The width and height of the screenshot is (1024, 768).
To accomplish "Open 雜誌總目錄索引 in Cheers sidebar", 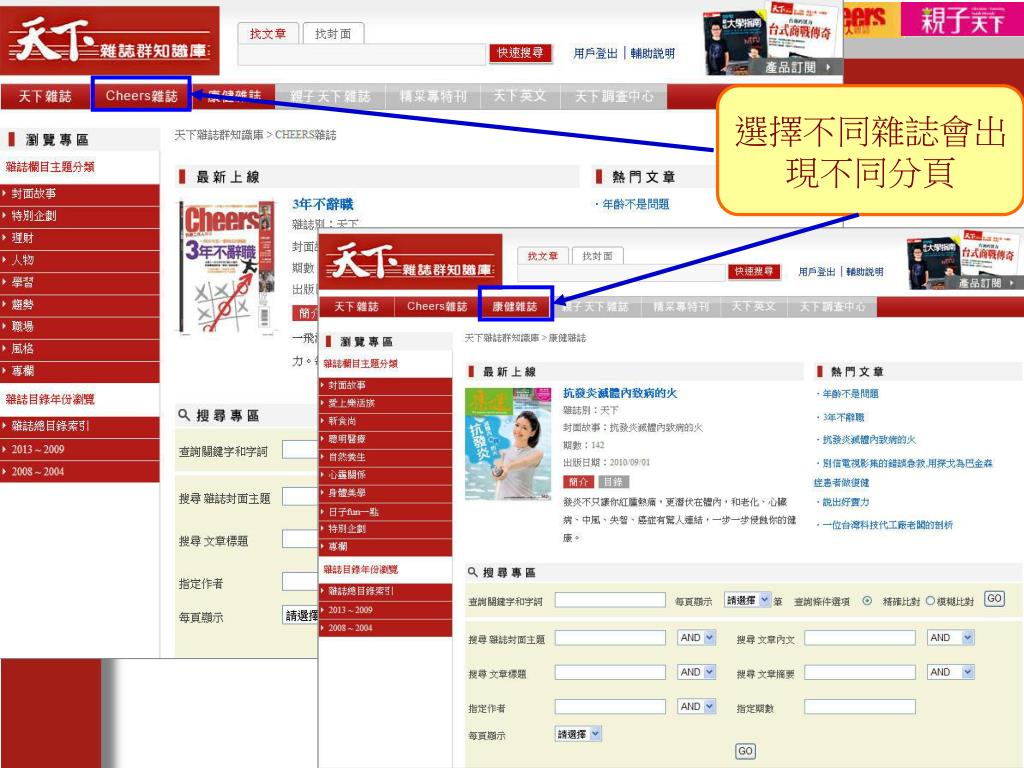I will 80,426.
